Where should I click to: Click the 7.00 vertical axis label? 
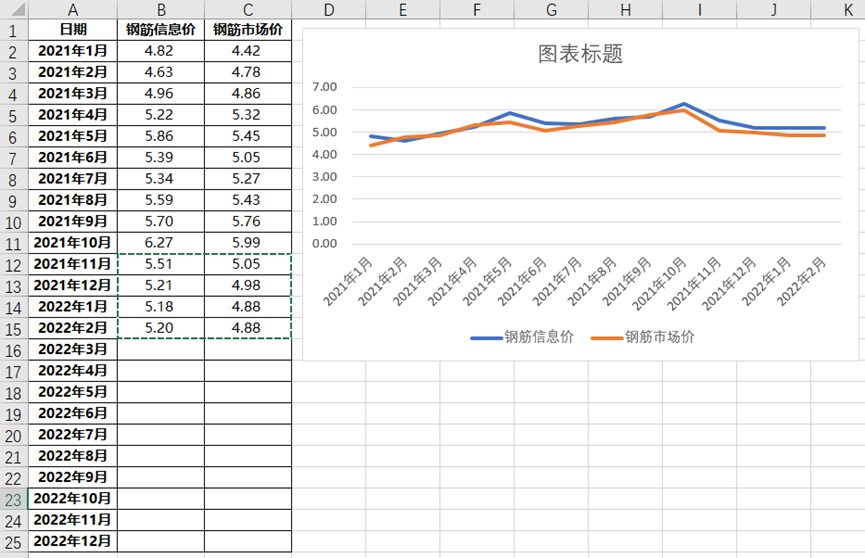click(x=324, y=87)
